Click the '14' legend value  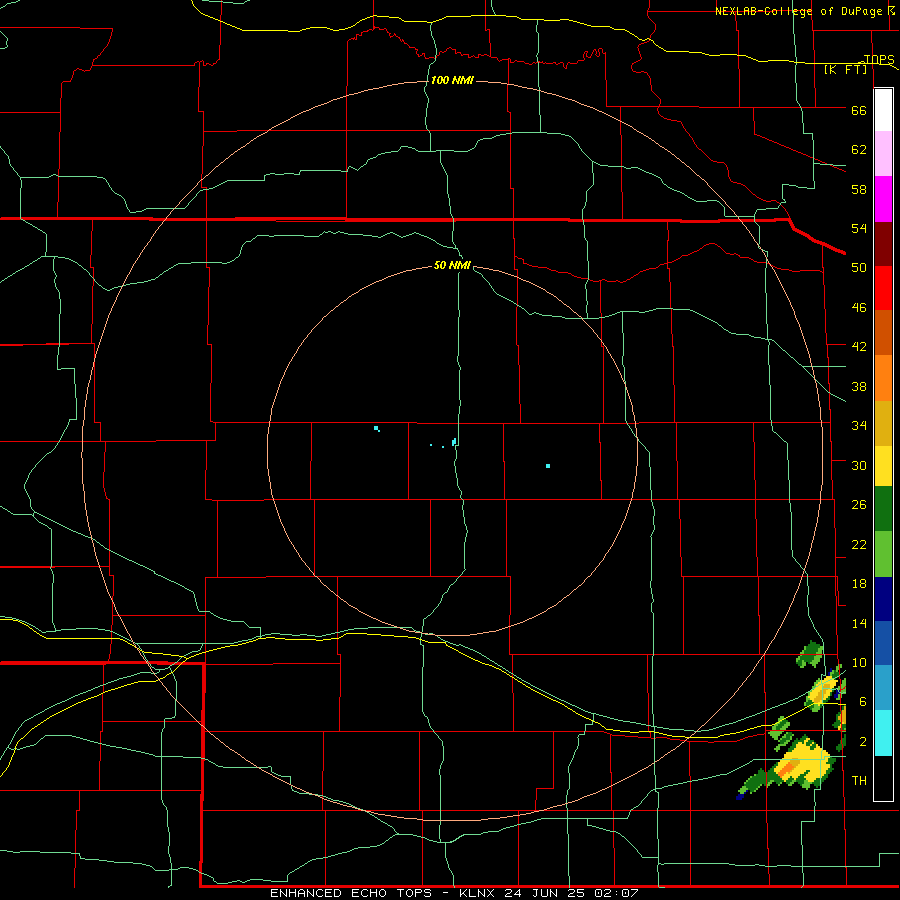(x=859, y=623)
